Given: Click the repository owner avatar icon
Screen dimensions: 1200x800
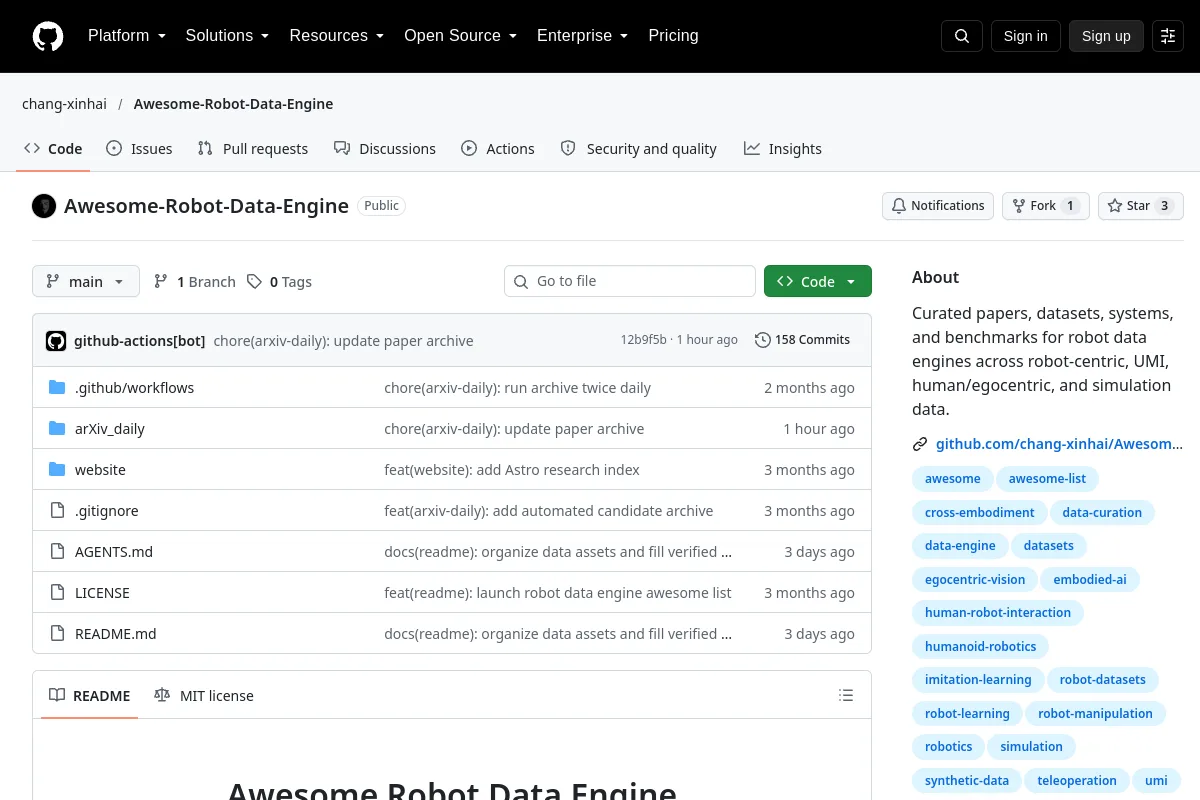Looking at the screenshot, I should [44, 206].
